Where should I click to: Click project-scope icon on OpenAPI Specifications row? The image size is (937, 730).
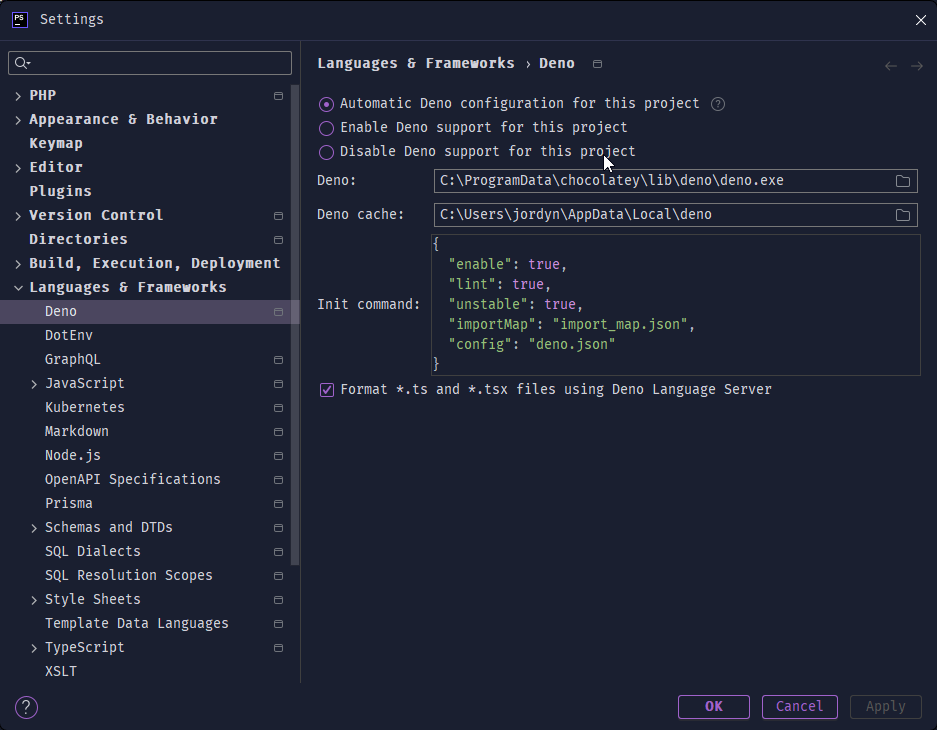coord(278,480)
